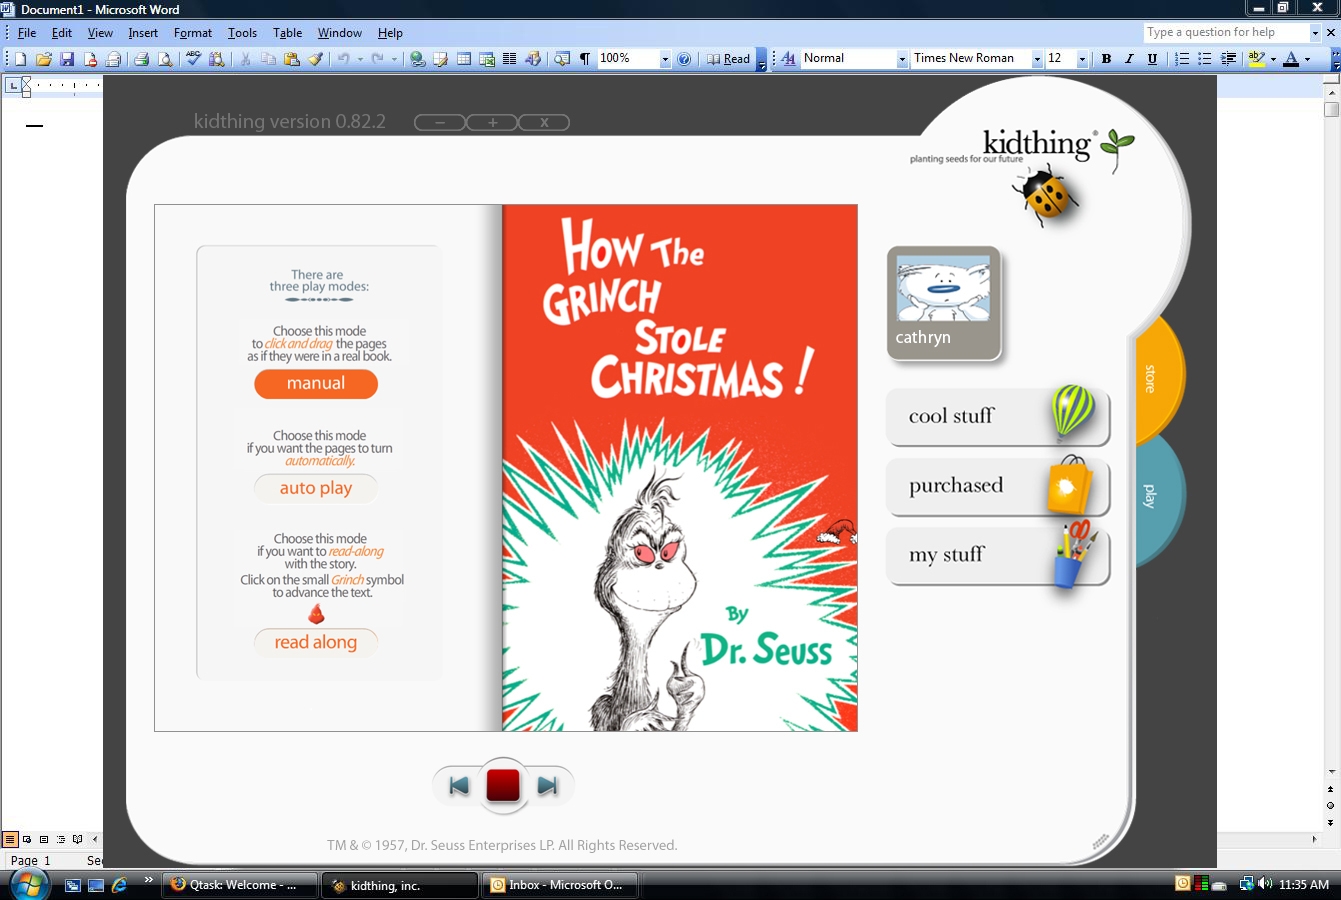1341x900 pixels.
Task: Insert a Microsoft Excel worksheet
Action: (x=487, y=59)
